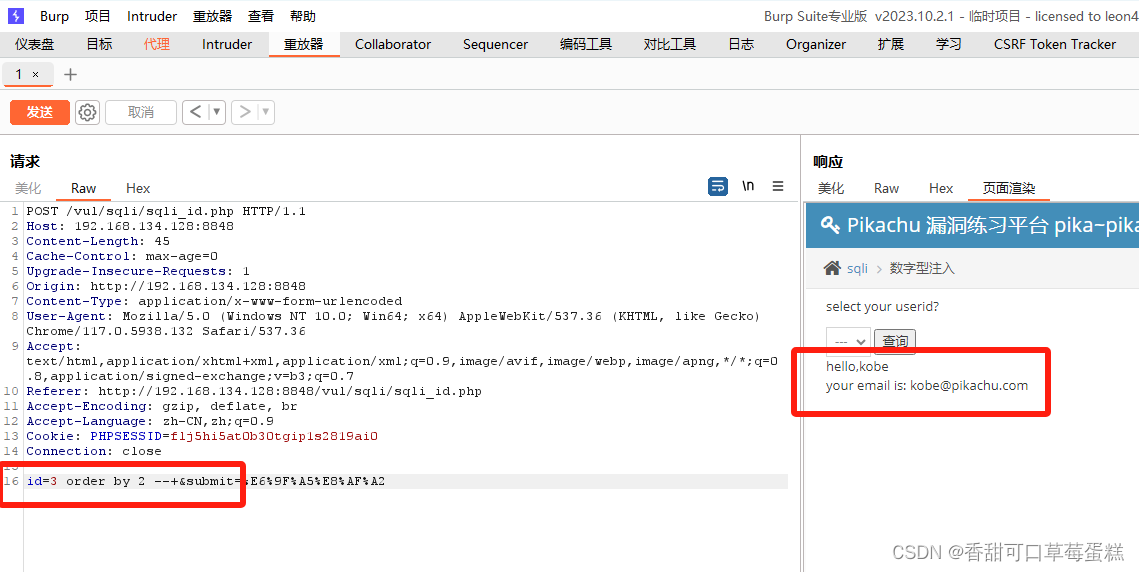
Task: Click the Content-Type header line
Action: click(214, 301)
